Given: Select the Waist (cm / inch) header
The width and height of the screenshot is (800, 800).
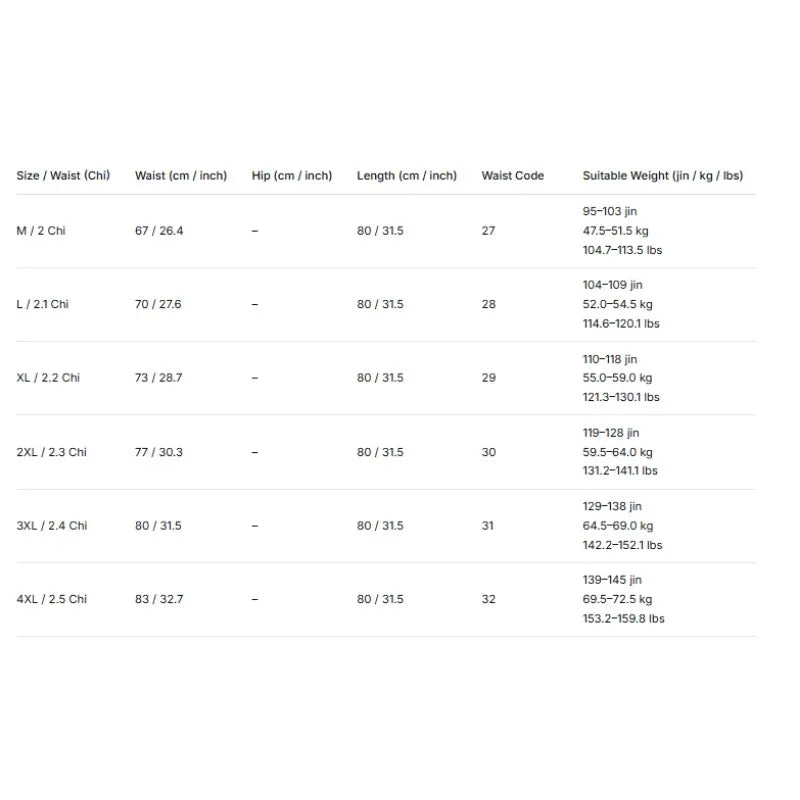Looking at the screenshot, I should point(181,176).
